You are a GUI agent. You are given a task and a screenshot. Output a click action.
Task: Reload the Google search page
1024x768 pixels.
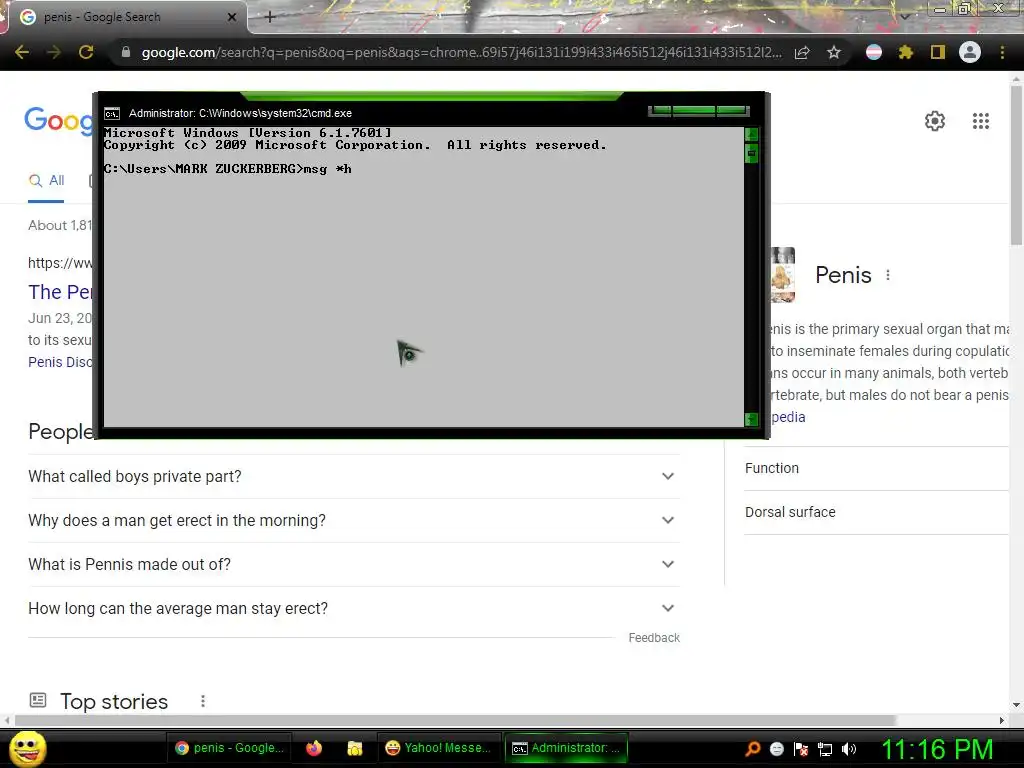(86, 52)
